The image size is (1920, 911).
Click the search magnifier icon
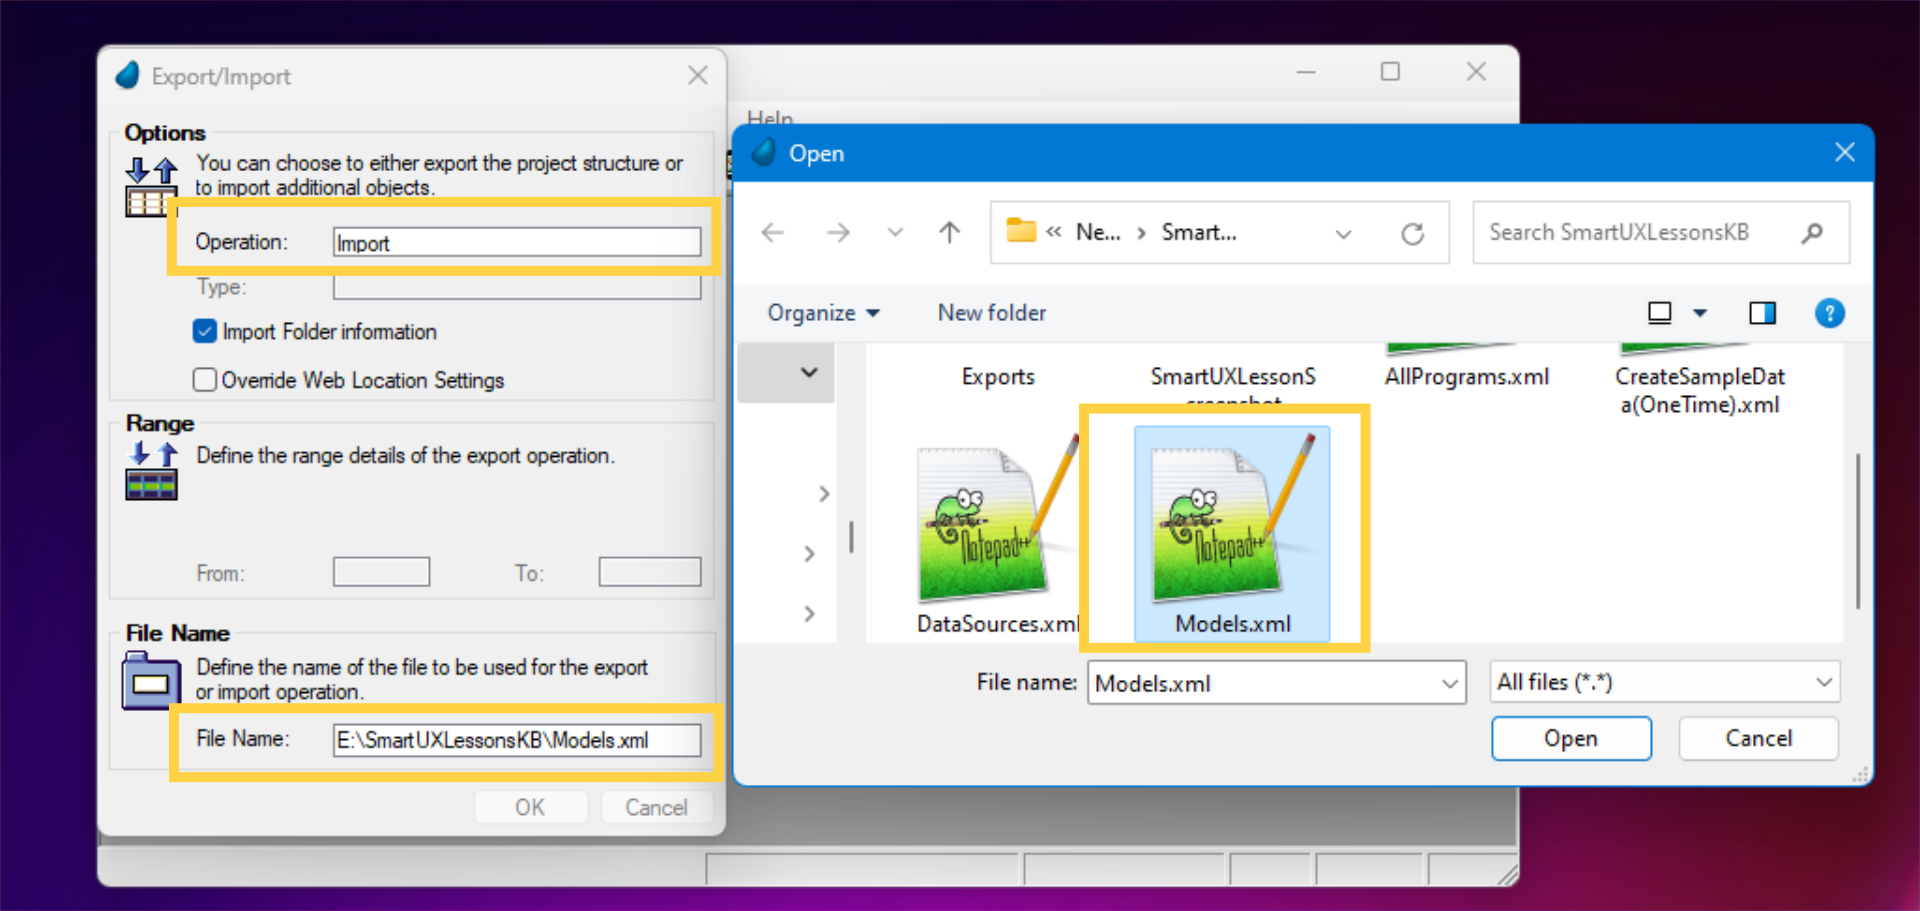[1811, 233]
